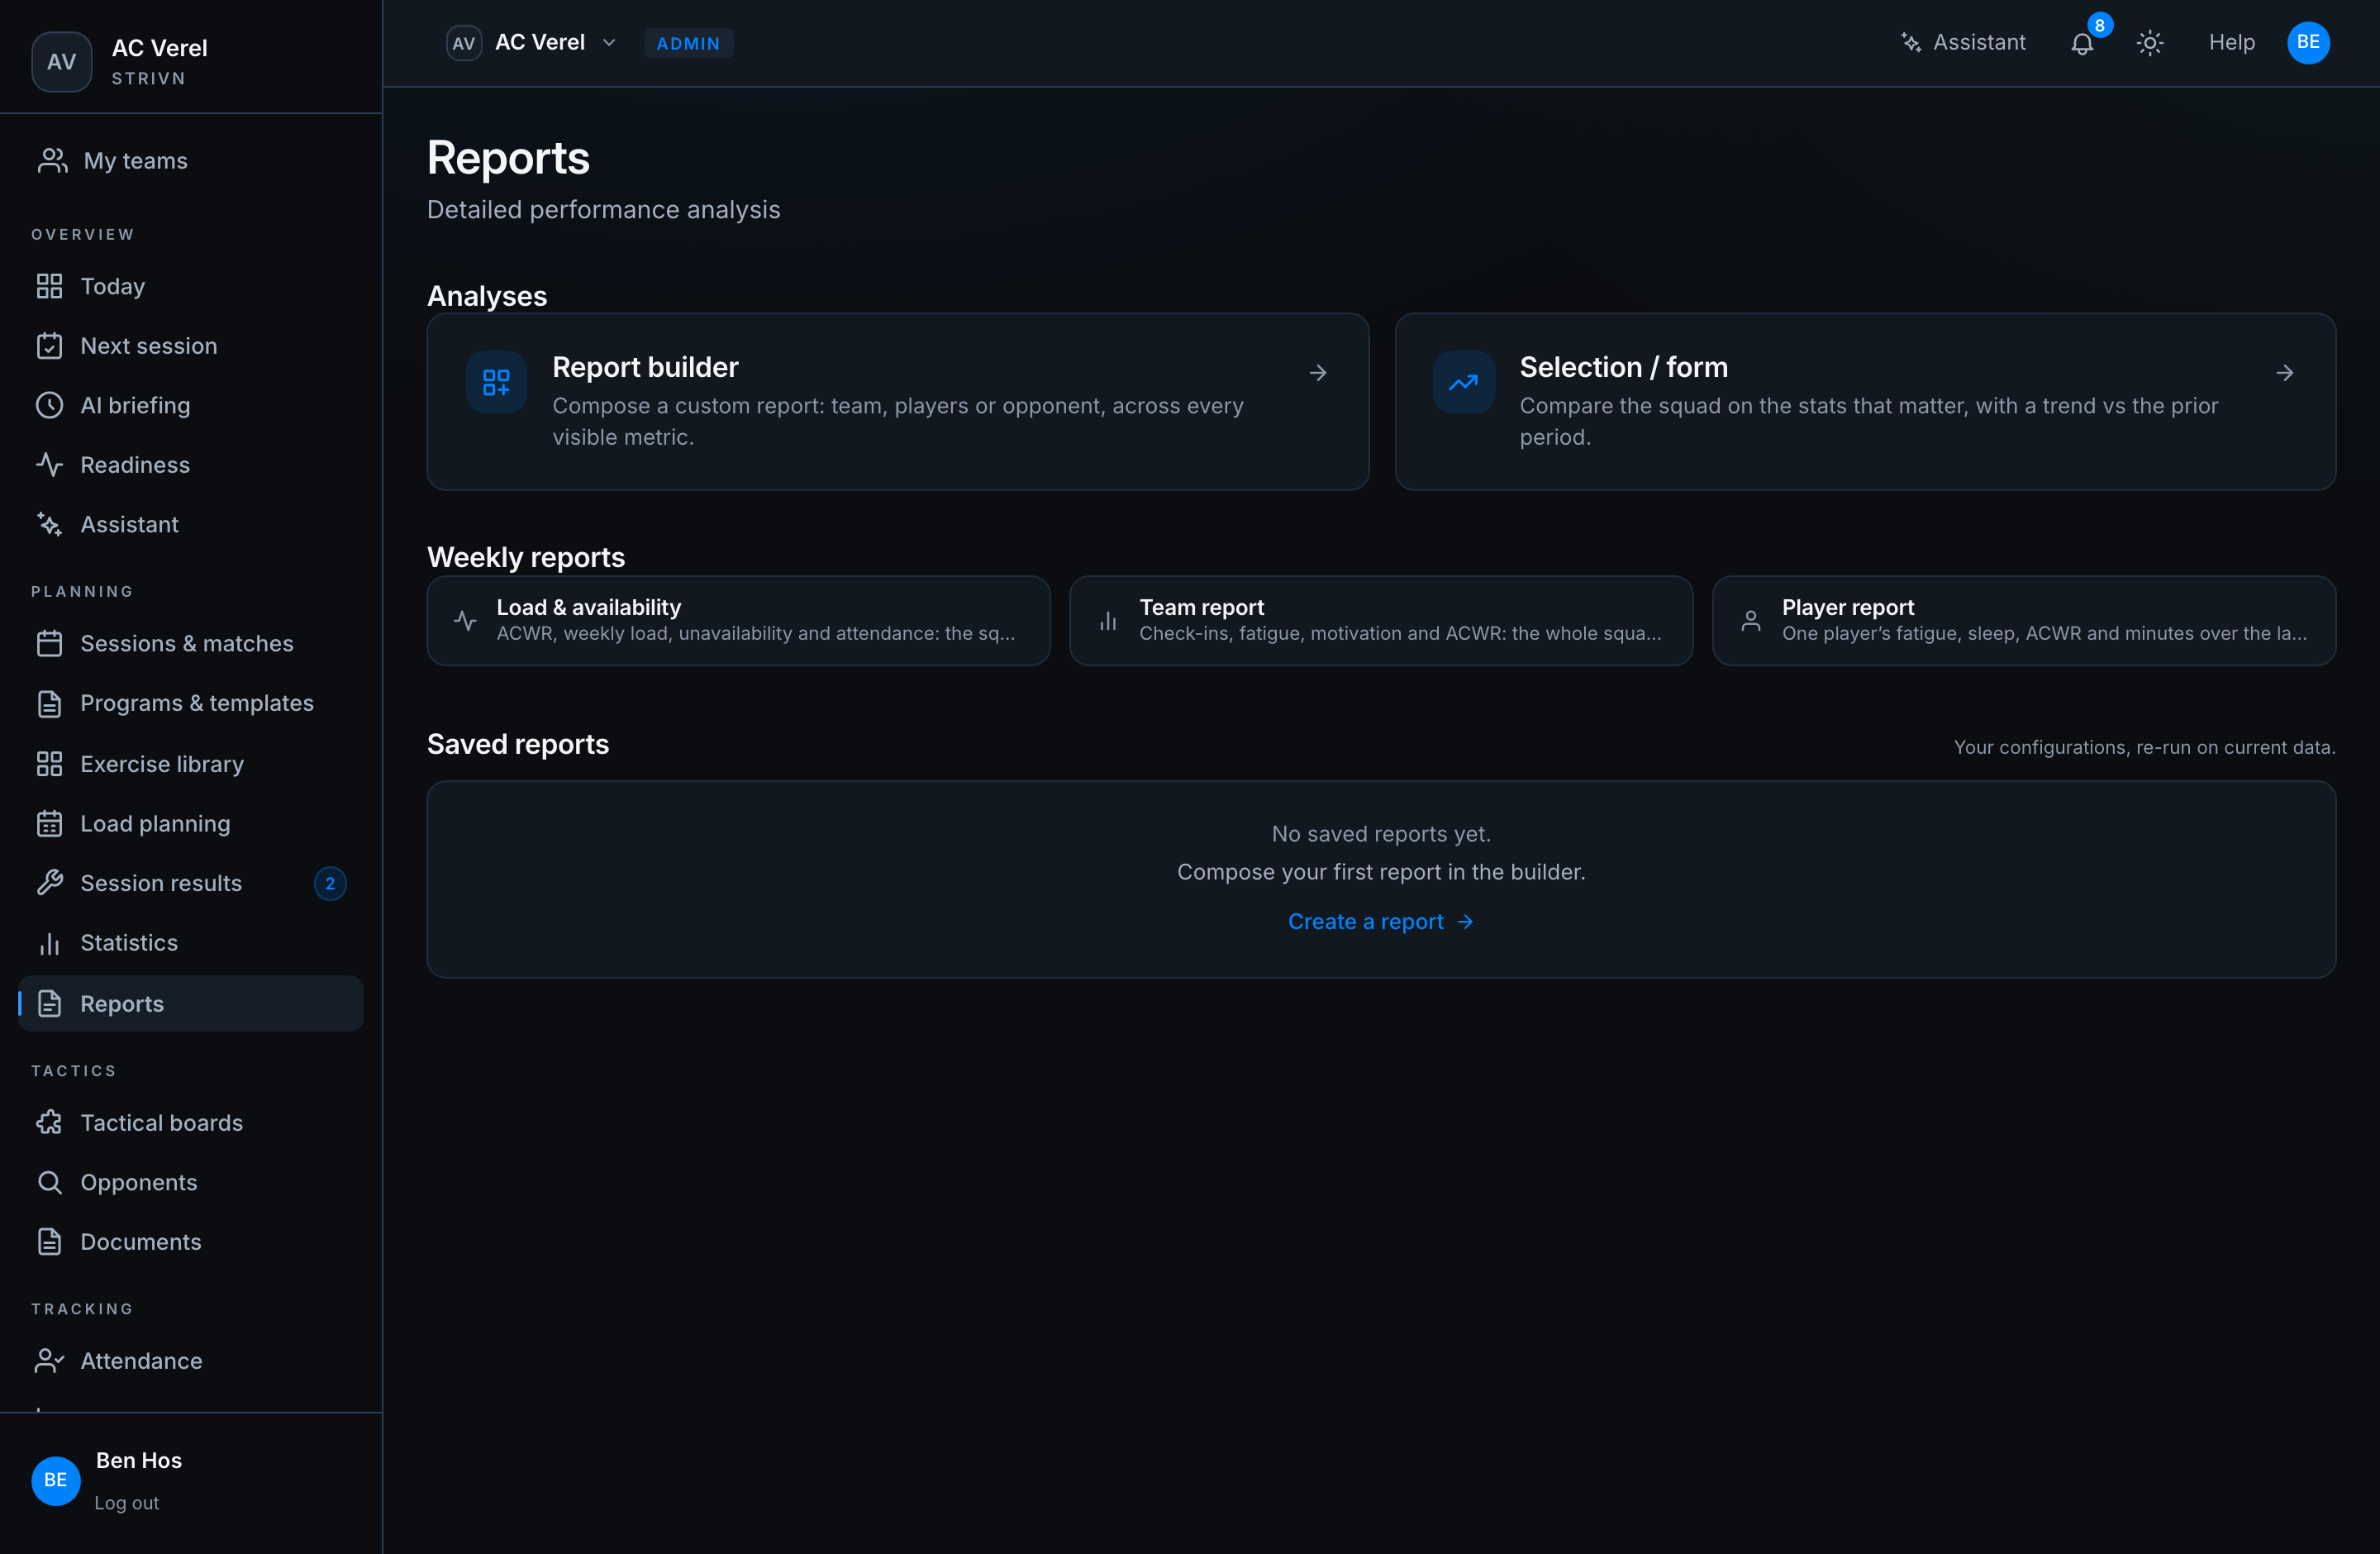The height and width of the screenshot is (1554, 2380).
Task: Click 'No saved reports yet.' text
Action: point(1381,833)
